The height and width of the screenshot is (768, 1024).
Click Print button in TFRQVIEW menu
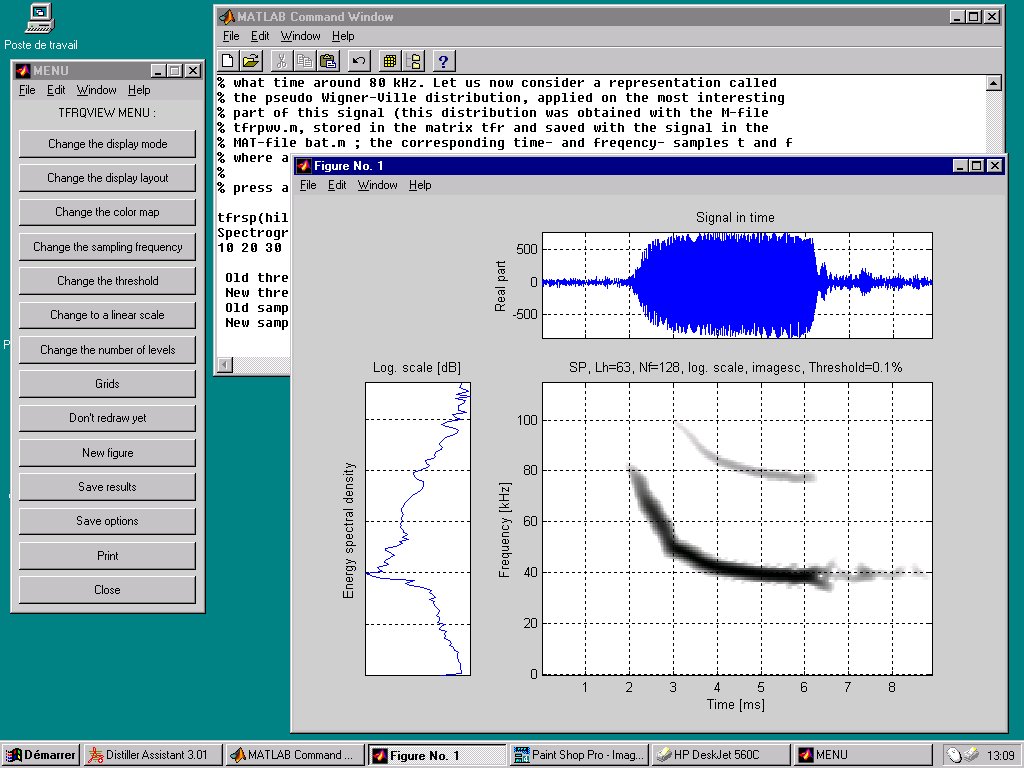pos(107,556)
